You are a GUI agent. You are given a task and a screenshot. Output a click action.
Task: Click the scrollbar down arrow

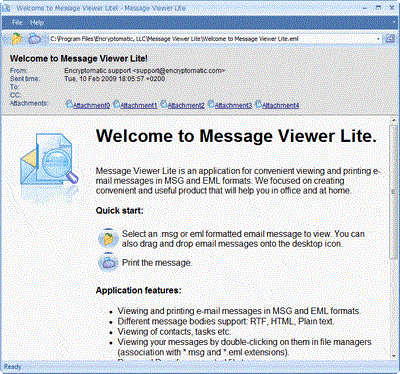coord(394,355)
